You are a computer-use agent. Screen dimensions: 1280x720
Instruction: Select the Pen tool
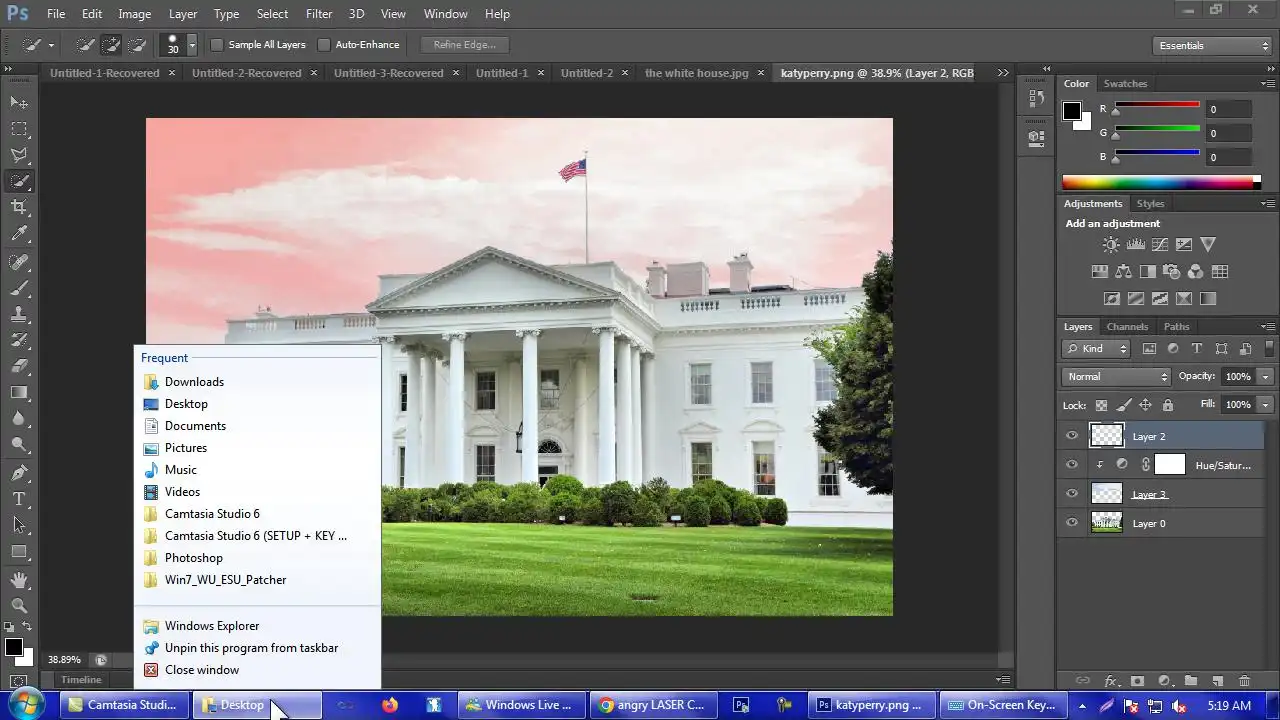pyautogui.click(x=19, y=472)
